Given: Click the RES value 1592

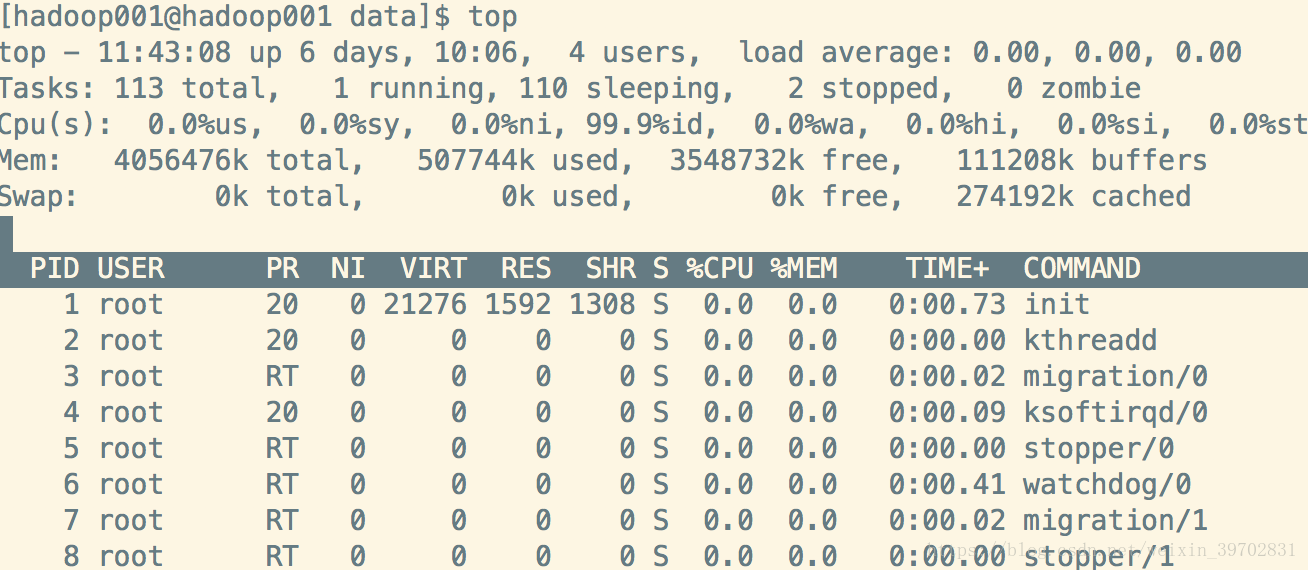Looking at the screenshot, I should tap(518, 304).
